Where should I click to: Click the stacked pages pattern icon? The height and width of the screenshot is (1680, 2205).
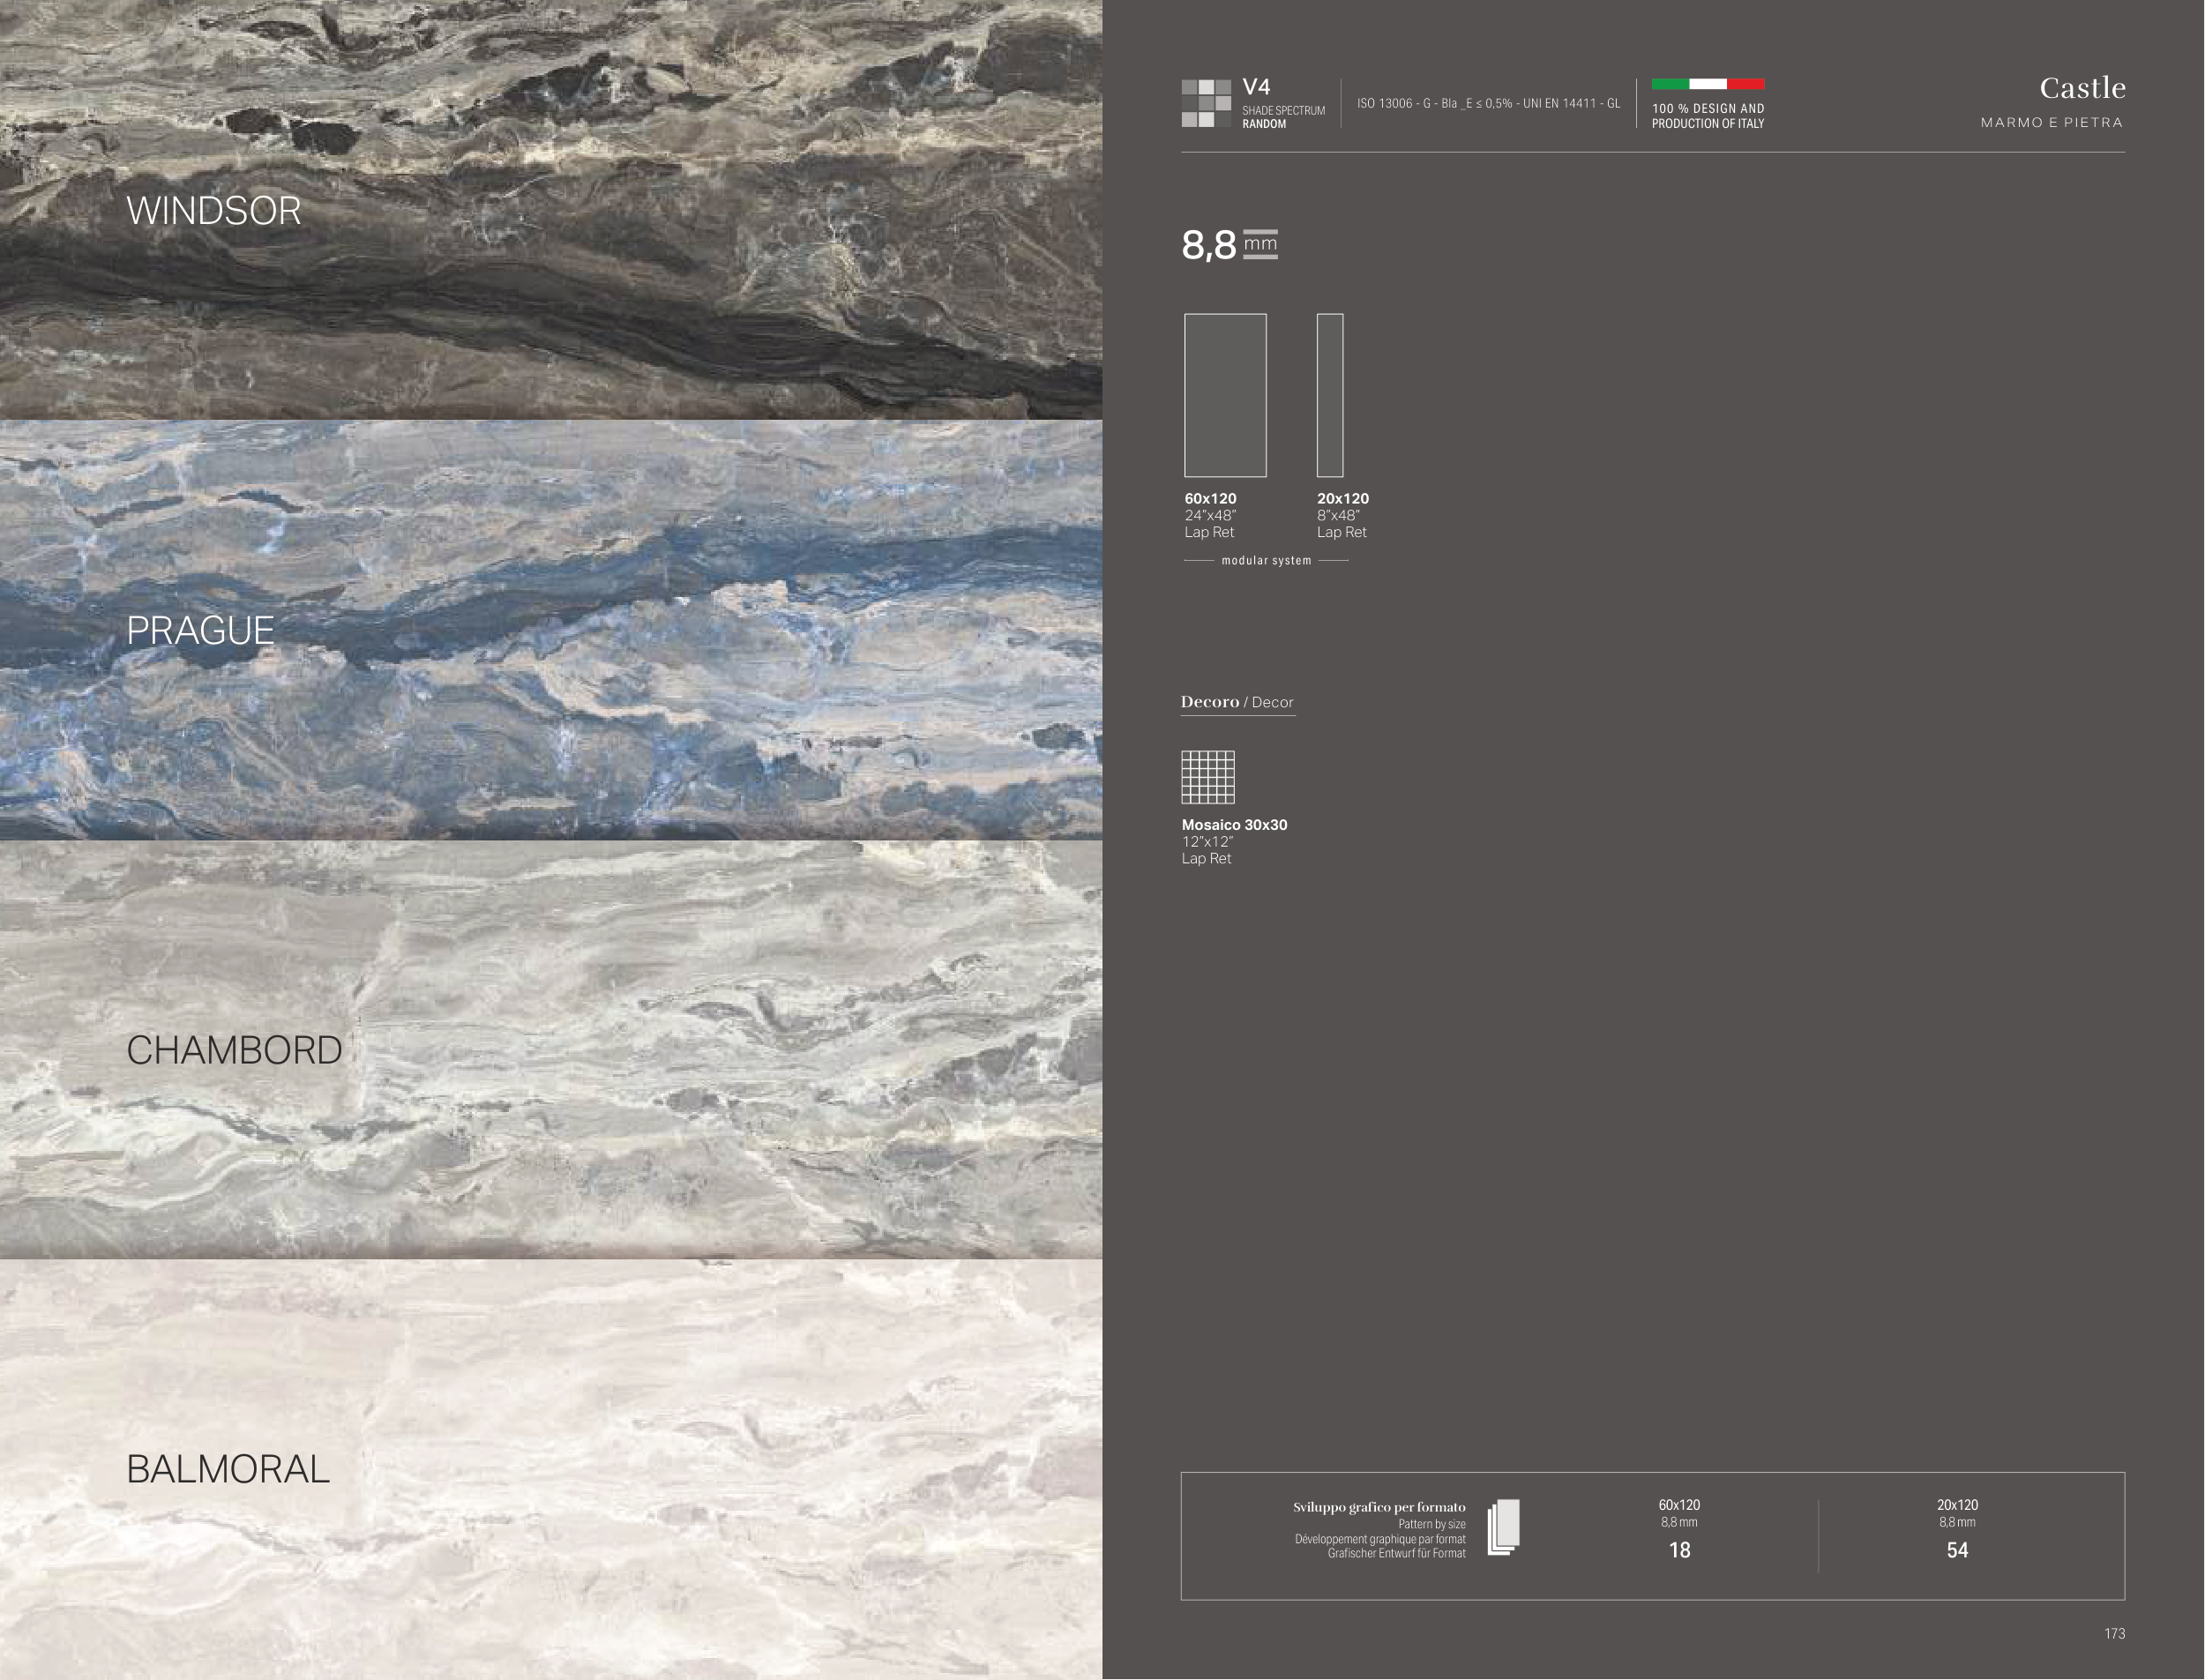(1503, 1527)
